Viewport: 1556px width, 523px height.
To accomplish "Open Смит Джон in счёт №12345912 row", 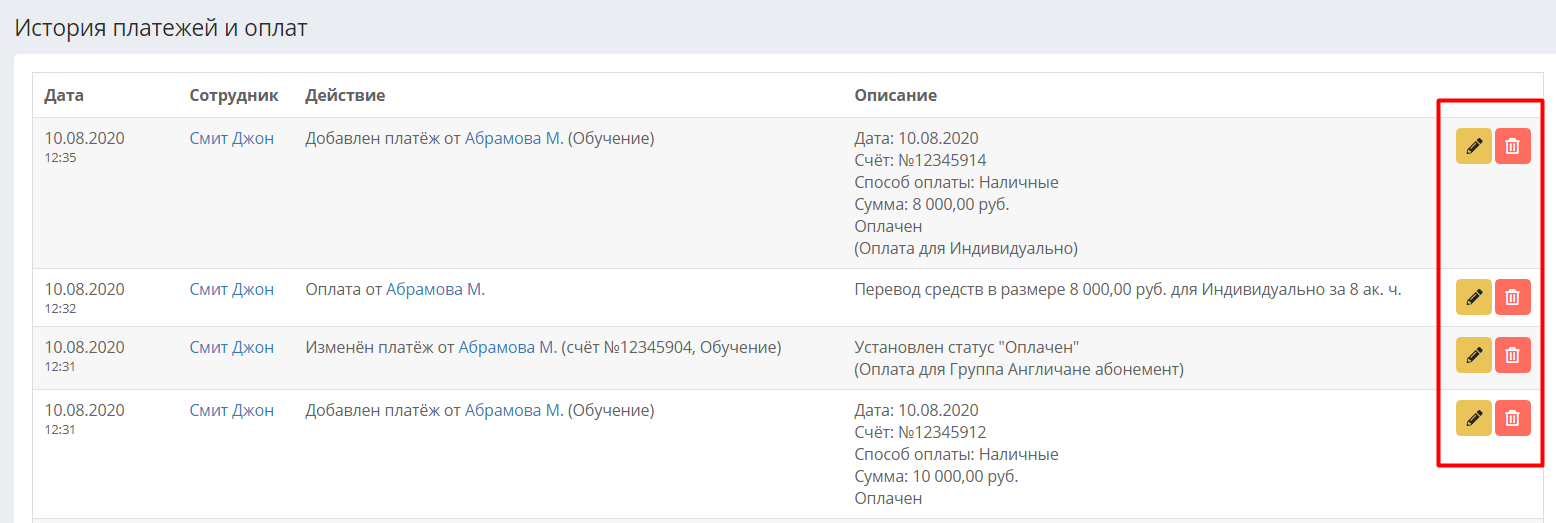I will 231,410.
